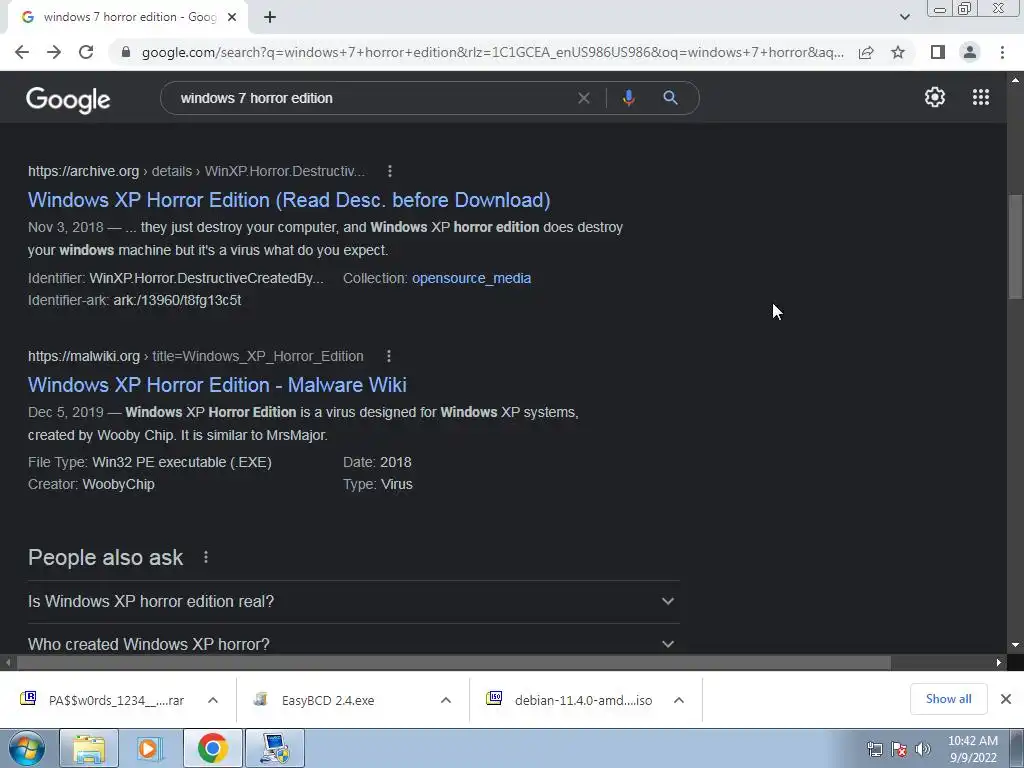Close the windows 7 horror edition tab

point(232,18)
